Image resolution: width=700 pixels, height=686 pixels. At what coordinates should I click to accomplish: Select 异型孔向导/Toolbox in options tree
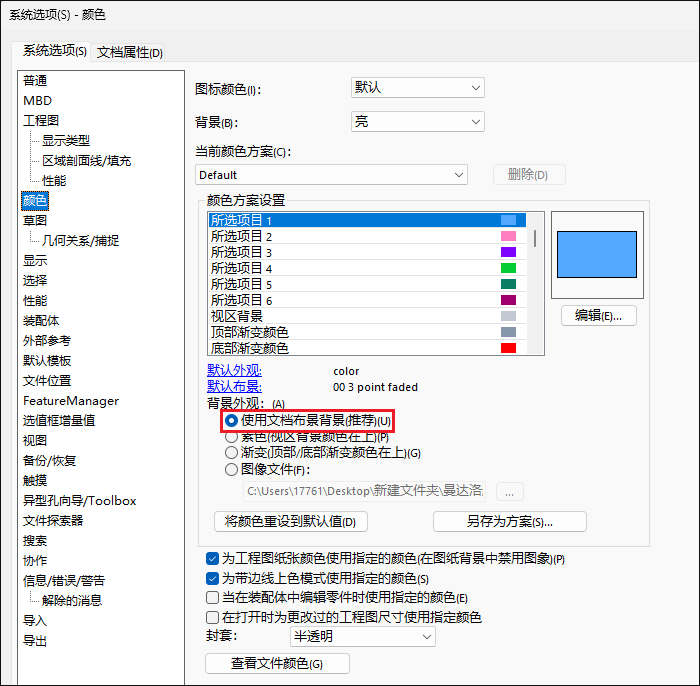79,501
